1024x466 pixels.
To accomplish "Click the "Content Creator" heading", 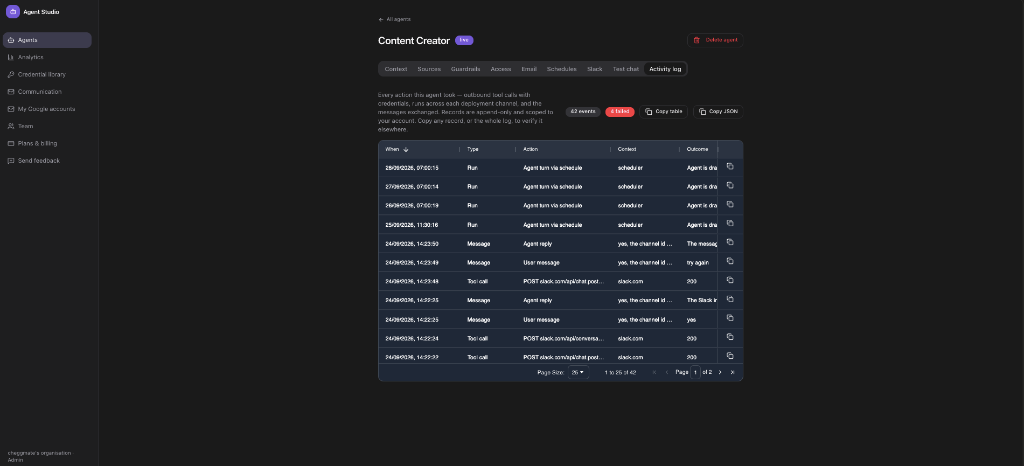I will 414,40.
